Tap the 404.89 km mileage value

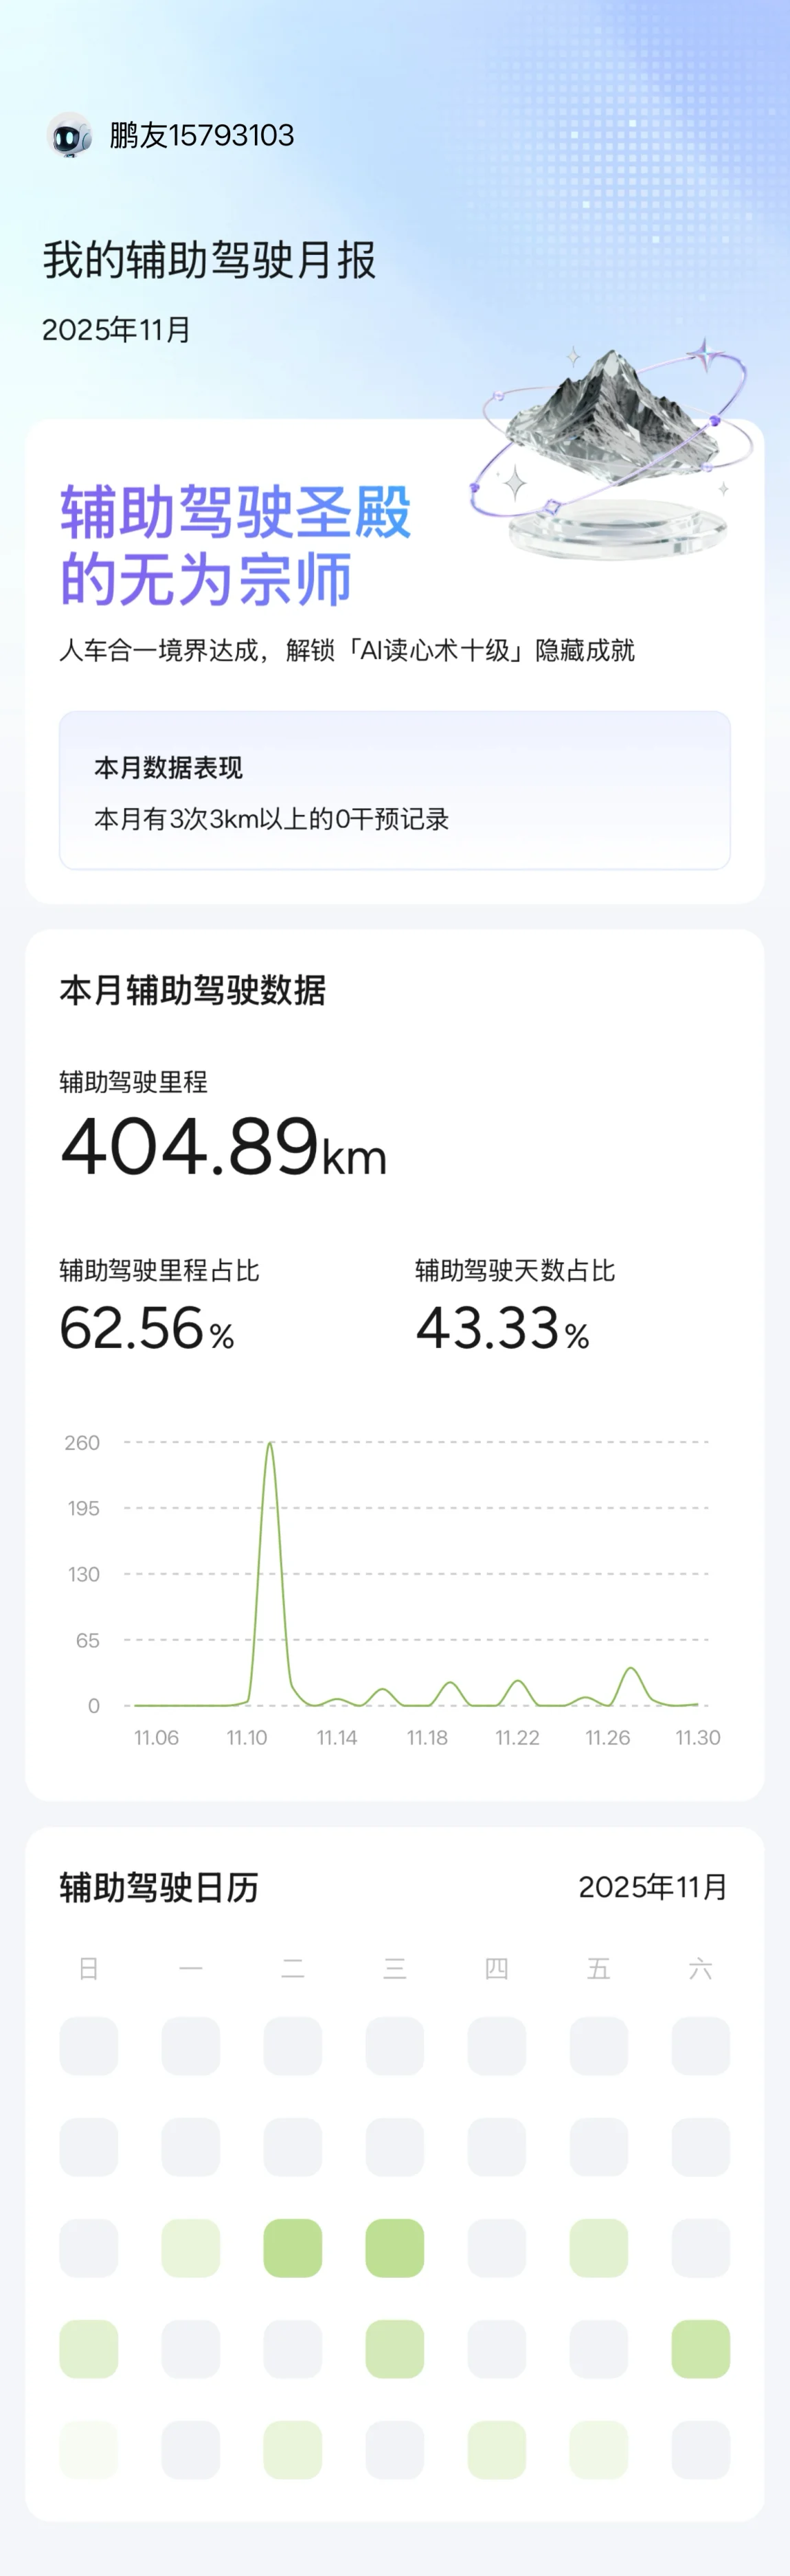tap(223, 1147)
